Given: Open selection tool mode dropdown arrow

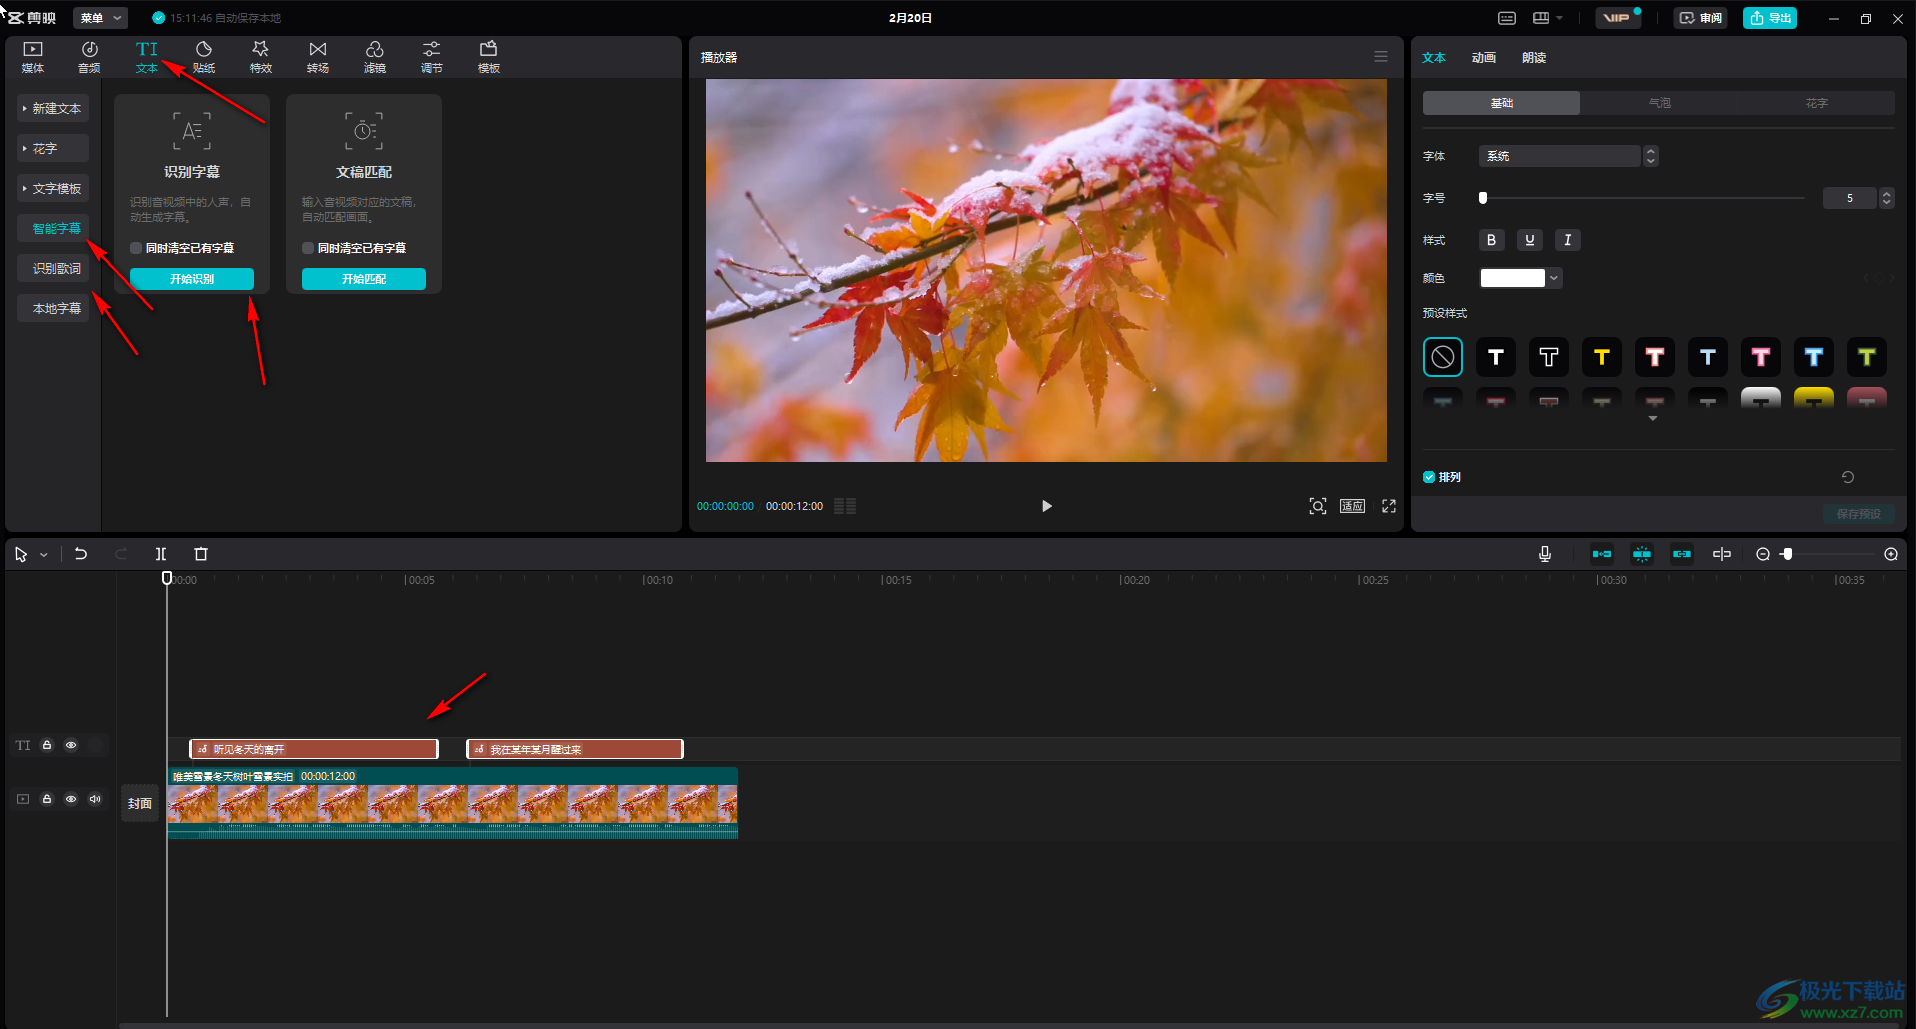Looking at the screenshot, I should pyautogui.click(x=44, y=554).
